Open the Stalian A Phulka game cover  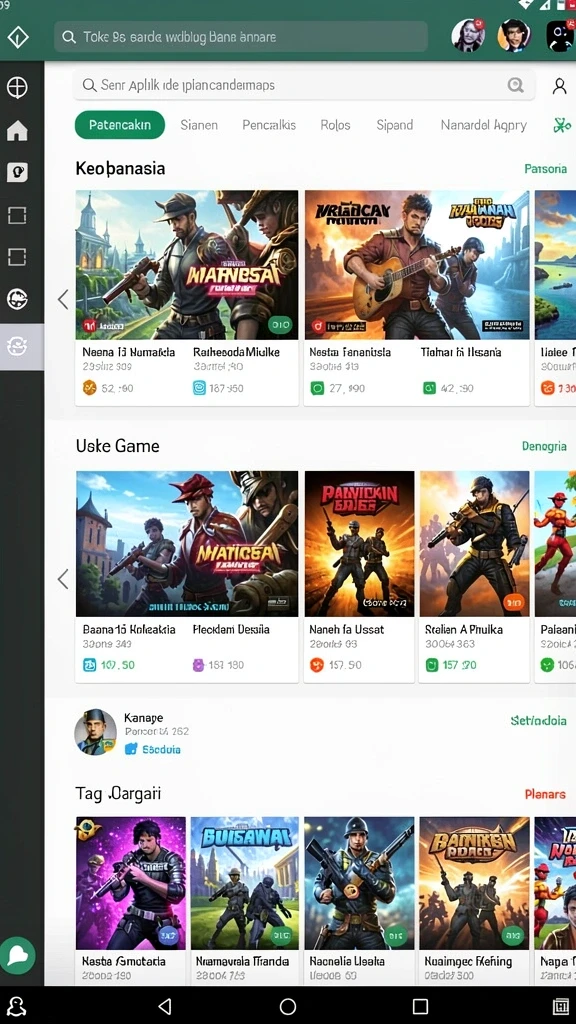(474, 543)
